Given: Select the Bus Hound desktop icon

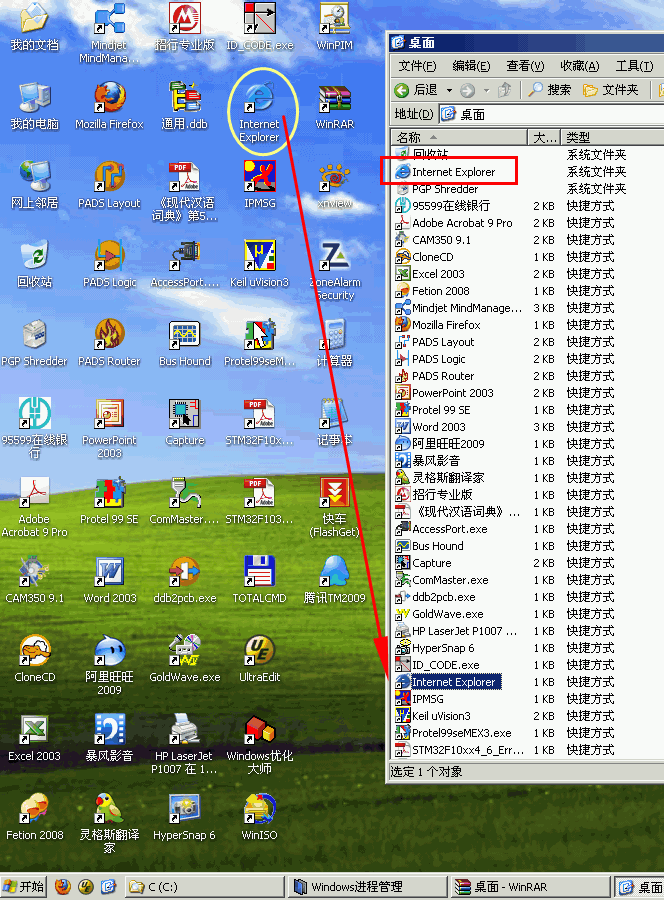Looking at the screenshot, I should (185, 343).
